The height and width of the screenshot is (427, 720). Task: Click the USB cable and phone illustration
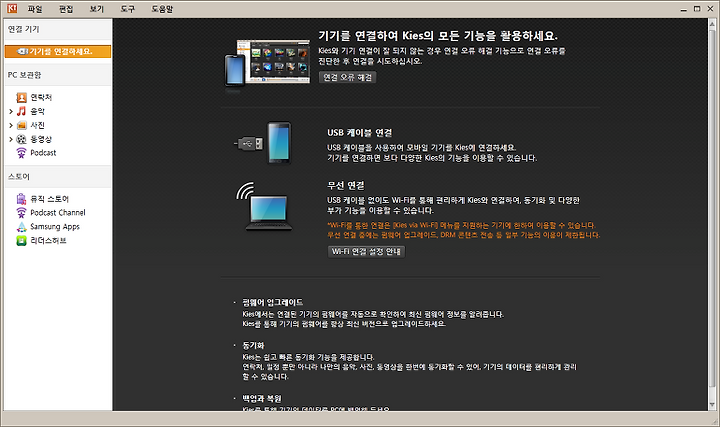(x=263, y=143)
